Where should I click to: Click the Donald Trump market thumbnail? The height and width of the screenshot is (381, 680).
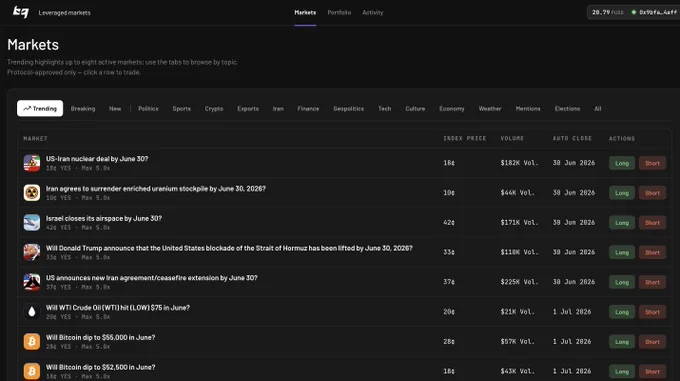coord(32,252)
